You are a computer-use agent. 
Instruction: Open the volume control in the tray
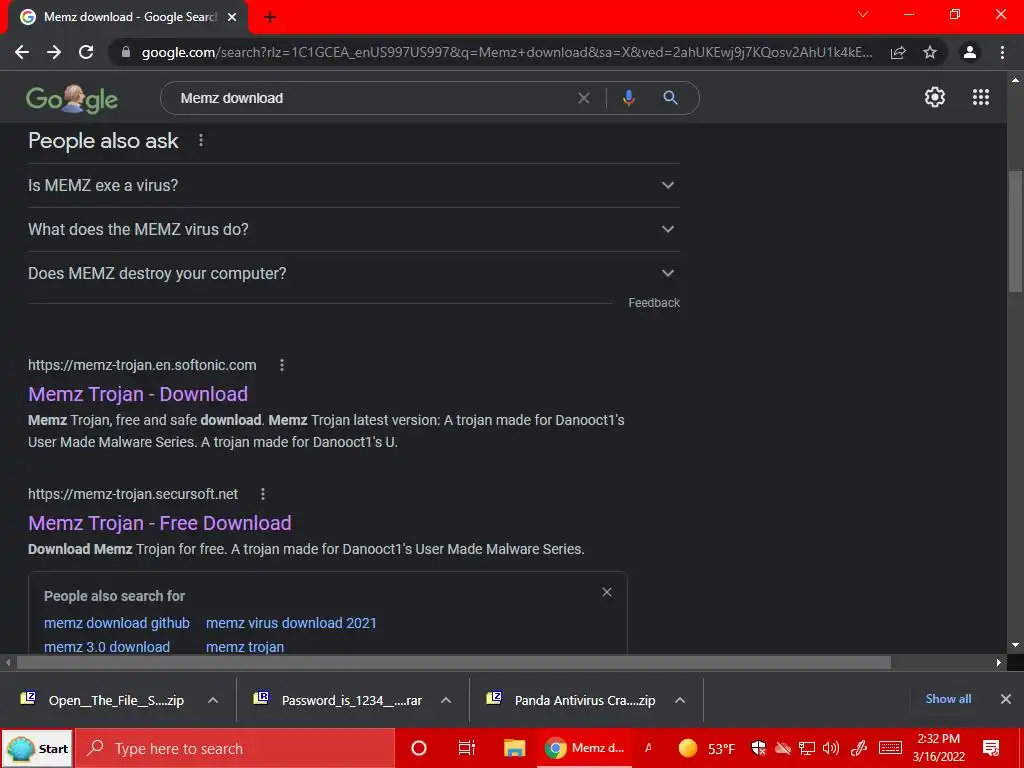pos(831,748)
